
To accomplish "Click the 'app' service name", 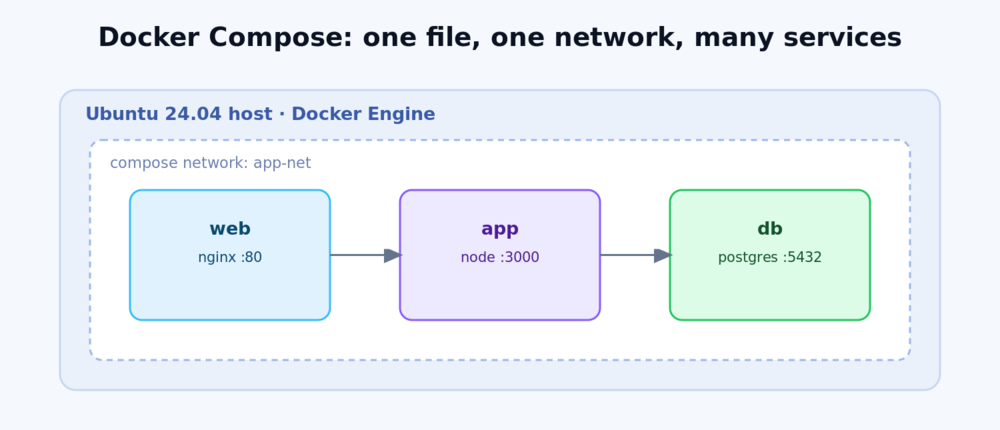I will (x=500, y=230).
